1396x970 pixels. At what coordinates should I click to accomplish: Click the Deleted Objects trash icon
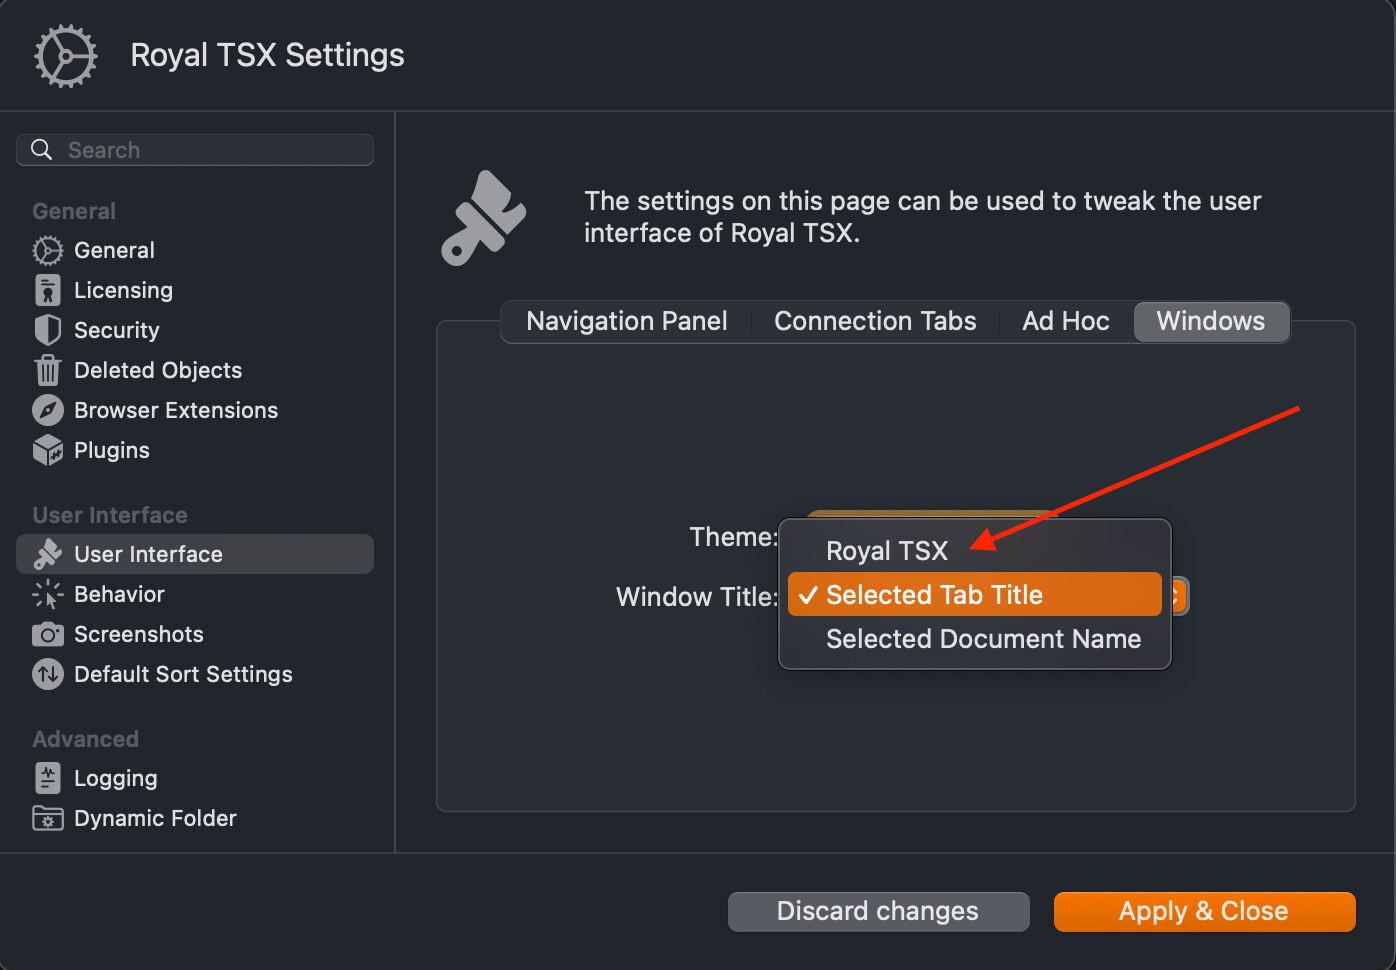pos(48,370)
